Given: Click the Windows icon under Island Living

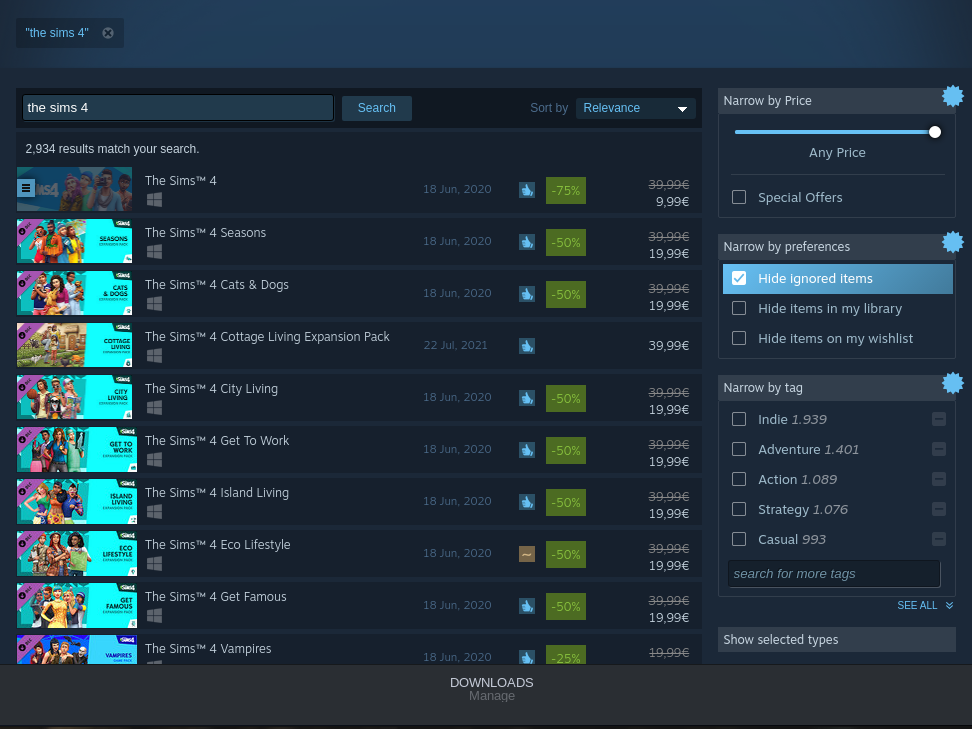Looking at the screenshot, I should click(154, 512).
